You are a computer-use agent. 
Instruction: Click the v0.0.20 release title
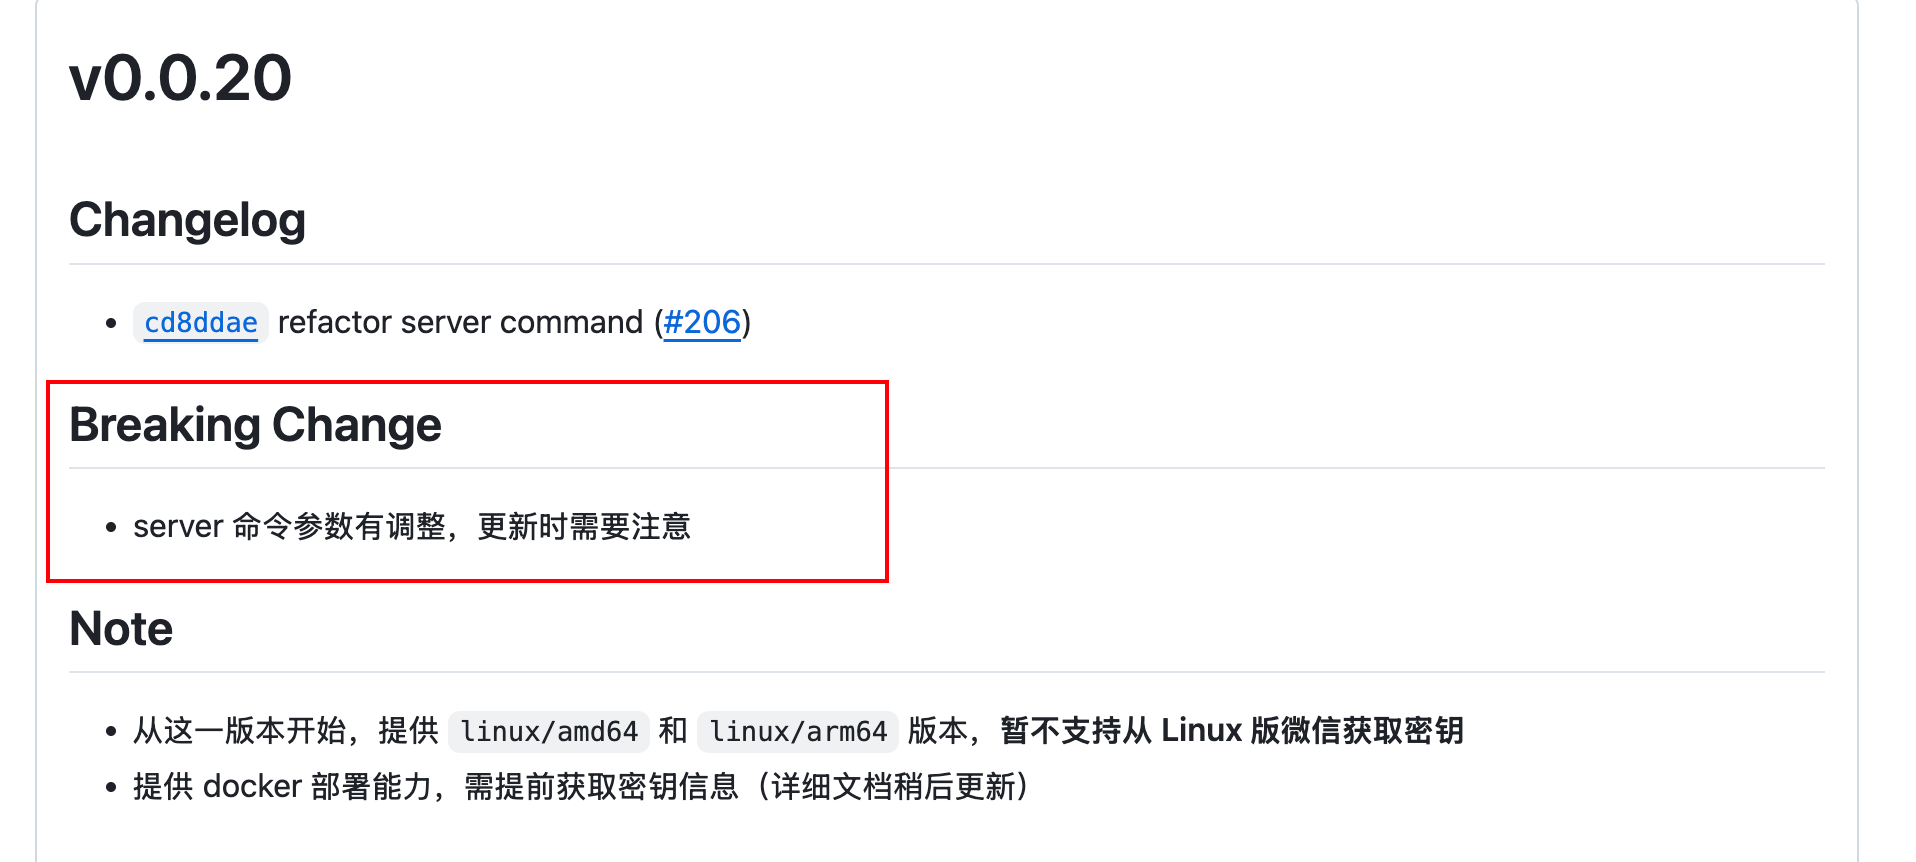(x=180, y=78)
